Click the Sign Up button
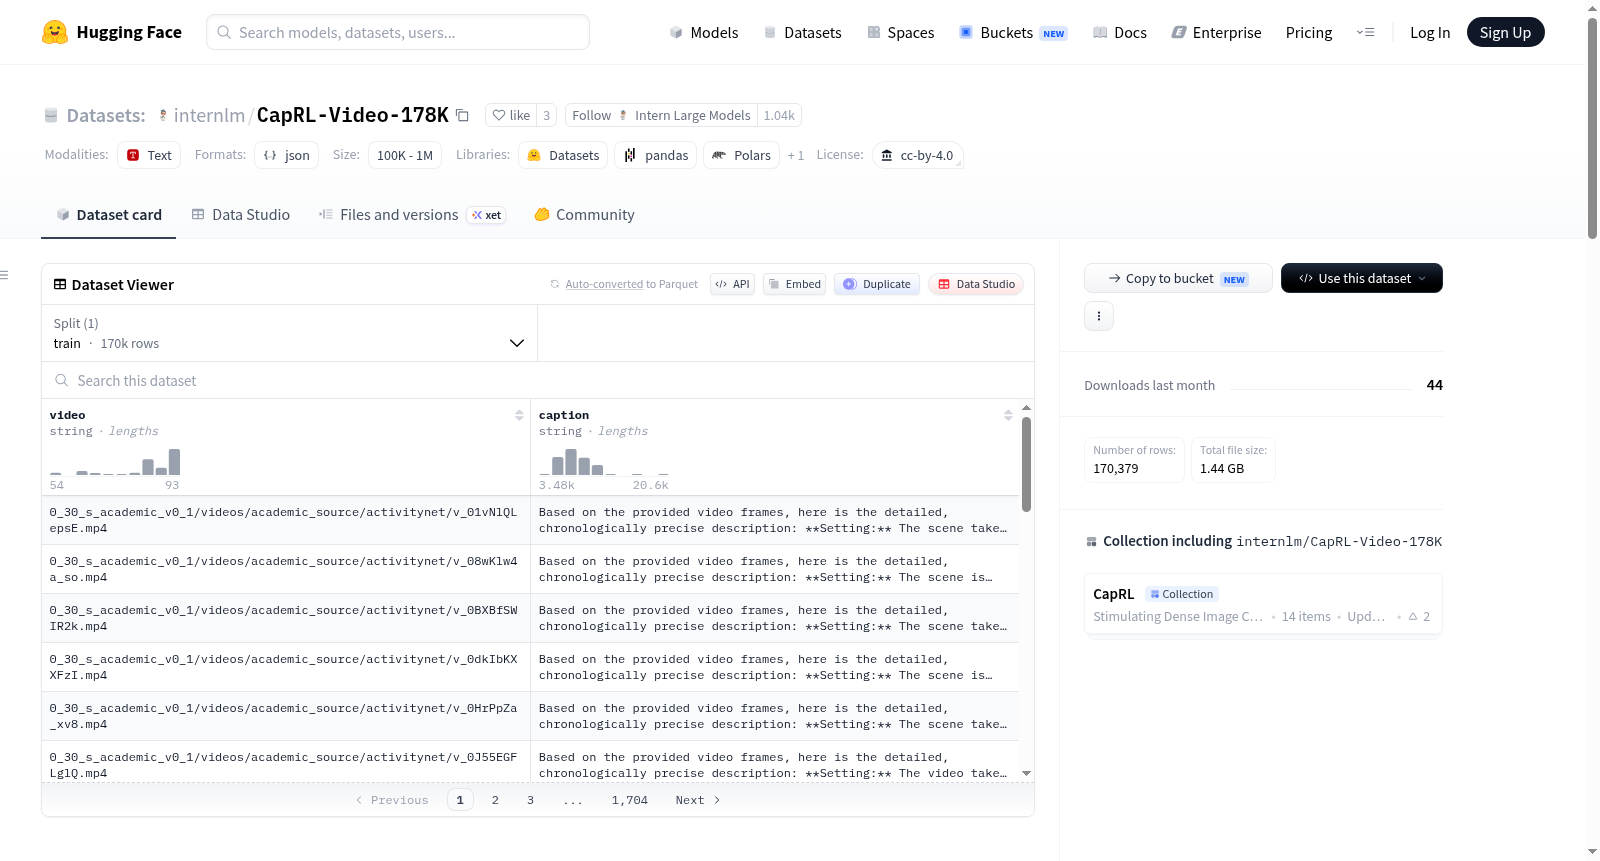The height and width of the screenshot is (861, 1600). pyautogui.click(x=1505, y=32)
